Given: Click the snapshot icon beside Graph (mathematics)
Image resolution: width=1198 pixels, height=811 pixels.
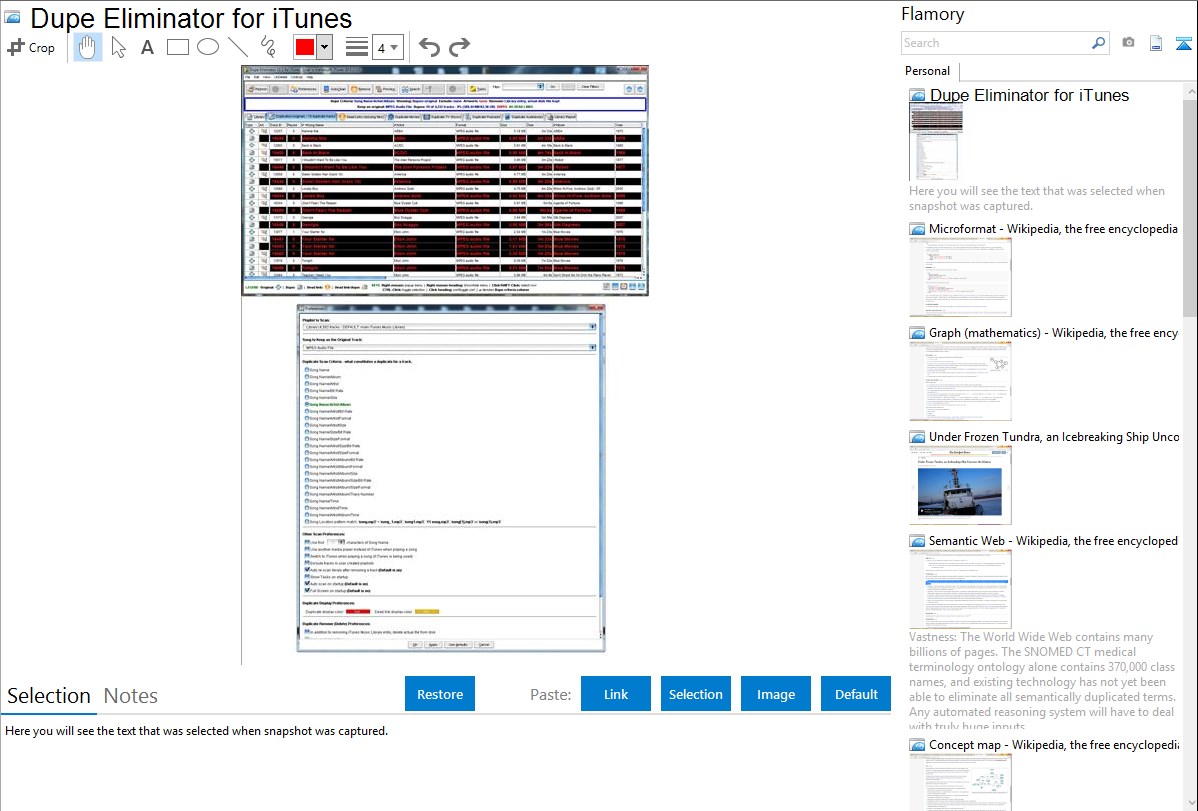Looking at the screenshot, I should (917, 333).
